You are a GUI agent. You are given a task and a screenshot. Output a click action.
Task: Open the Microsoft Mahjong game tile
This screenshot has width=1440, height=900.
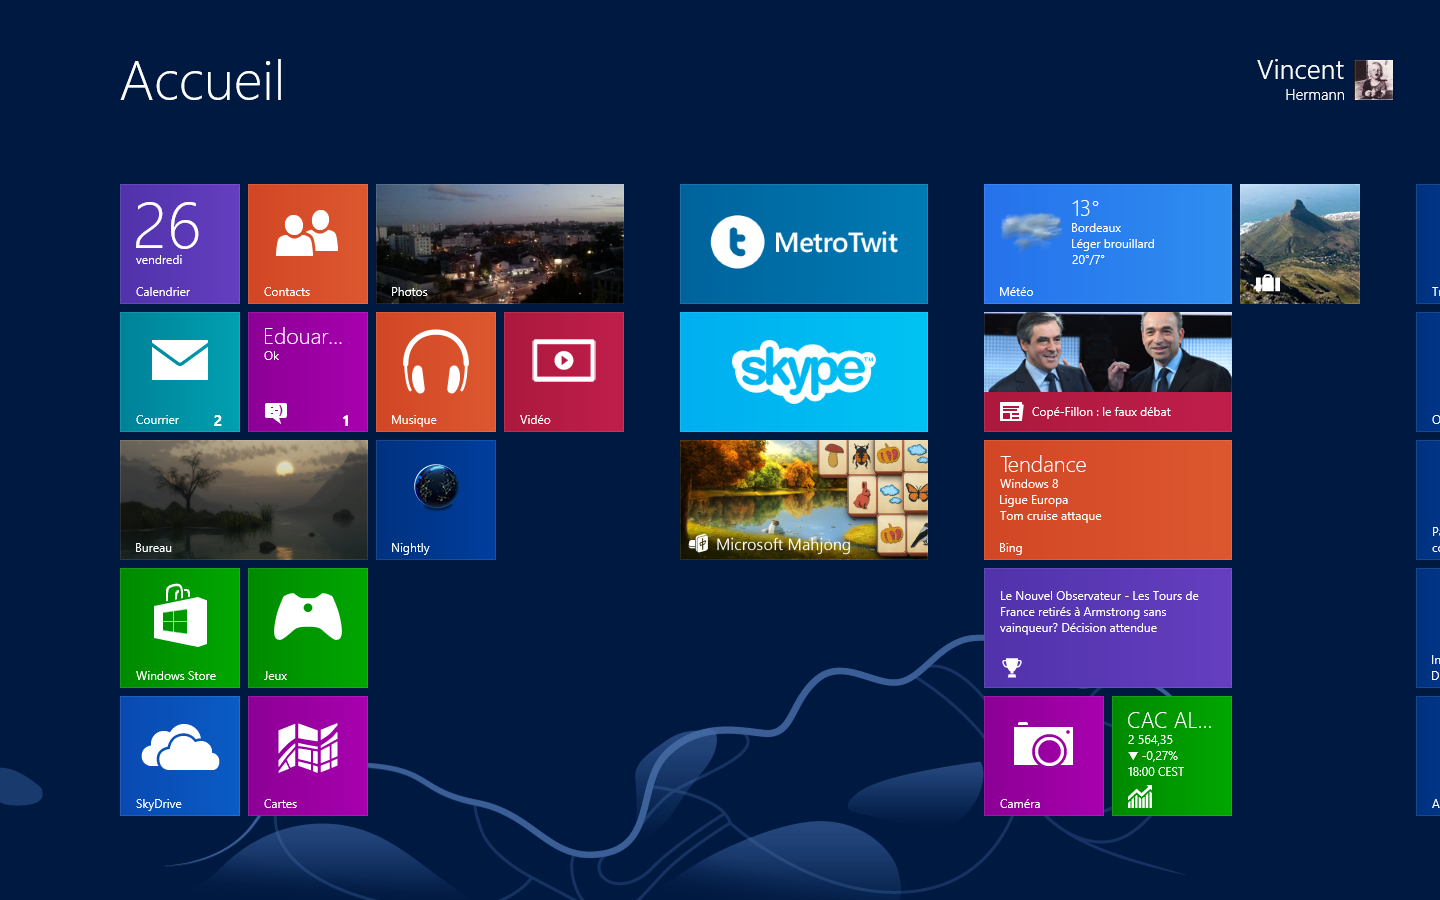tap(804, 500)
